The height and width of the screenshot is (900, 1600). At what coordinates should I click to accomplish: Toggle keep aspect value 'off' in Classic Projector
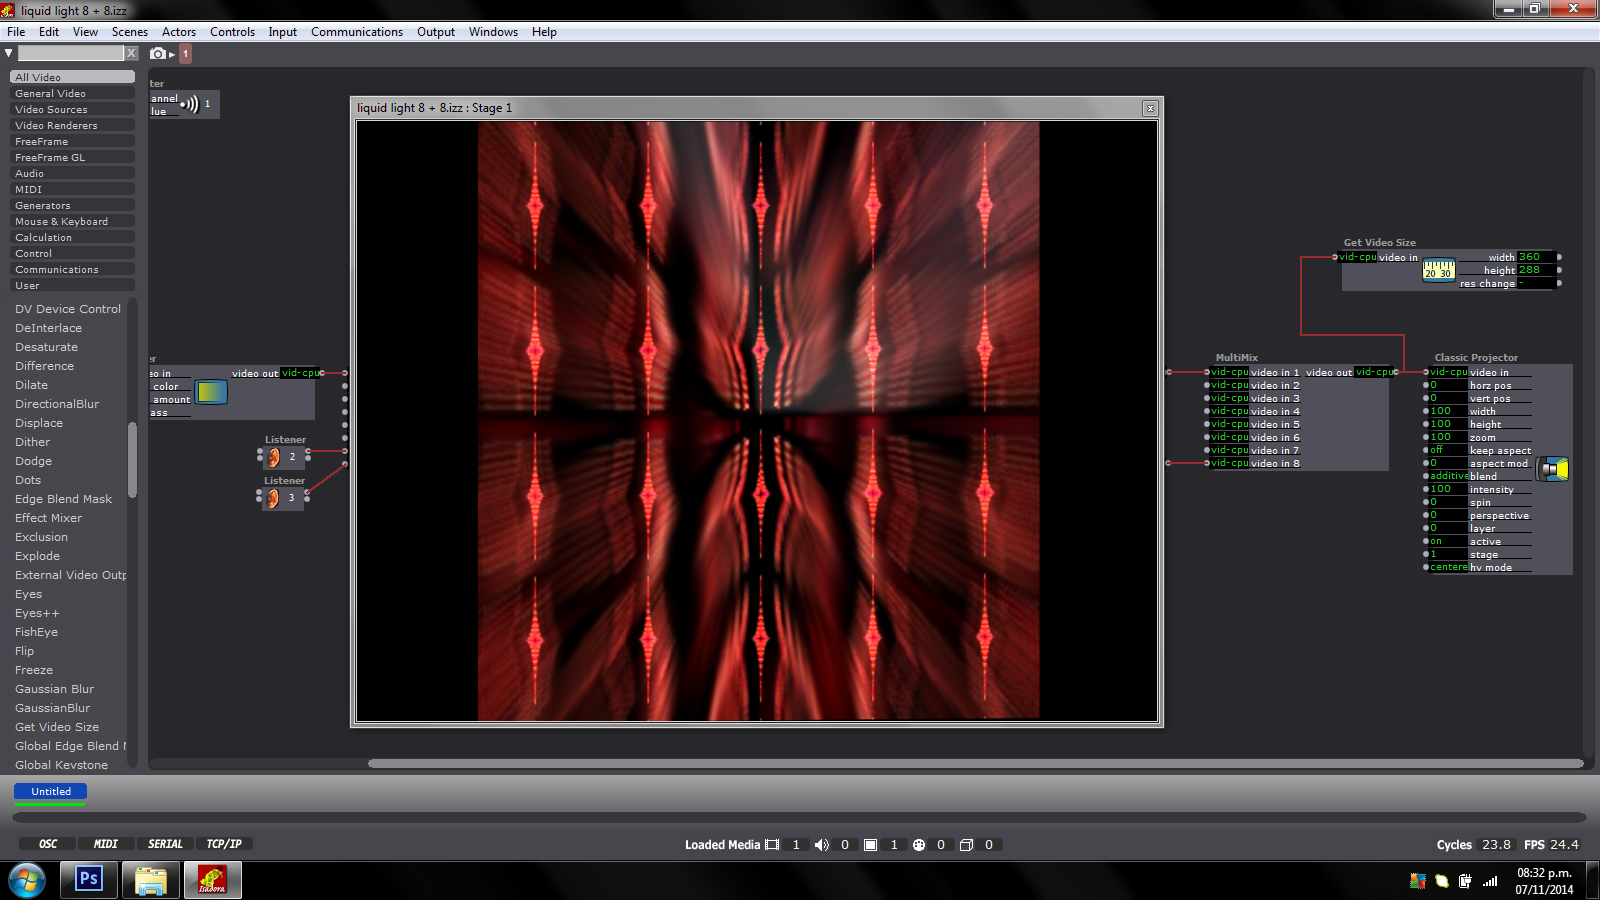click(x=1448, y=450)
